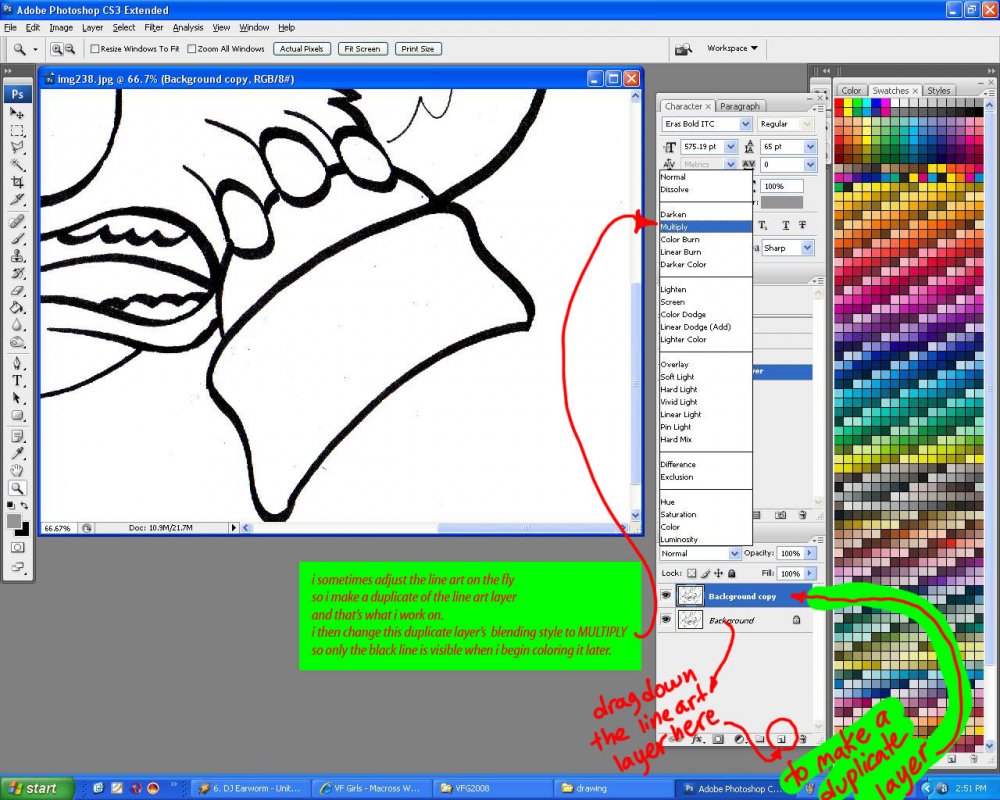This screenshot has width=1000, height=800.
Task: Select the Polygonal Lasso tool
Action: (17, 147)
